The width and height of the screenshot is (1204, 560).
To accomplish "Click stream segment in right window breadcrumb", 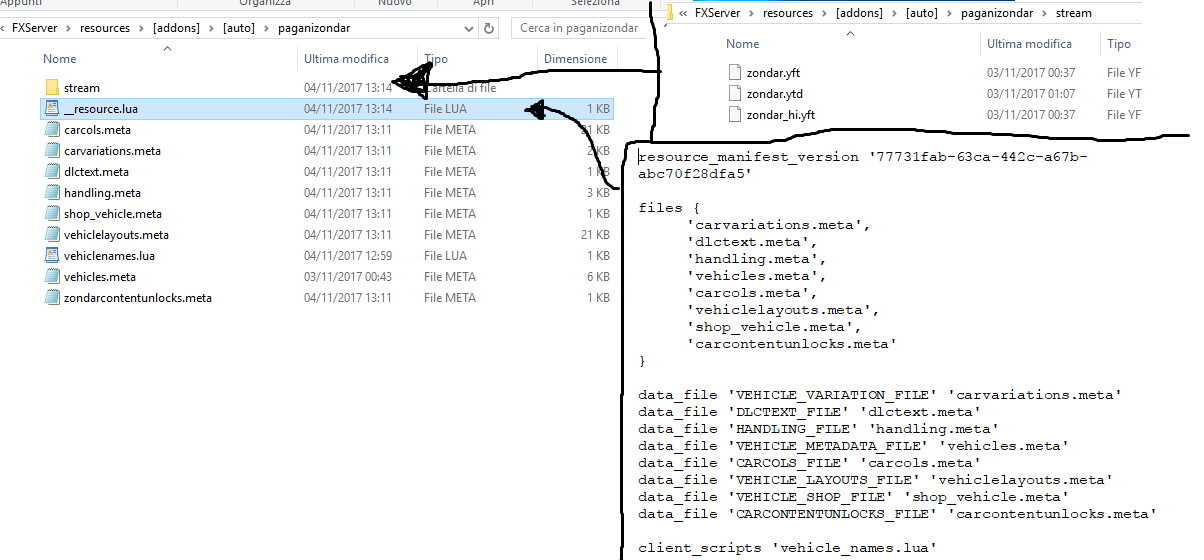I will pyautogui.click(x=1074, y=13).
